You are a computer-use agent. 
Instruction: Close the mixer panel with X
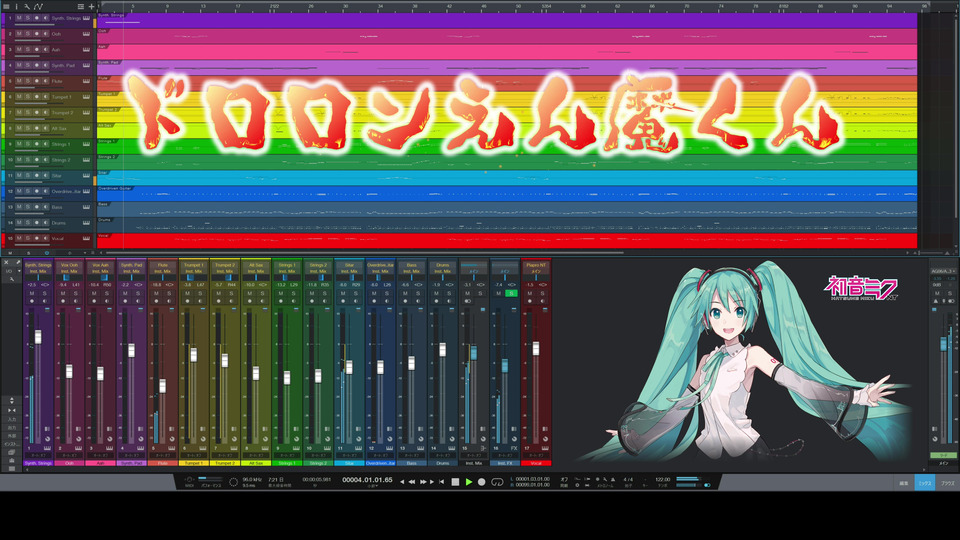pyautogui.click(x=6, y=262)
